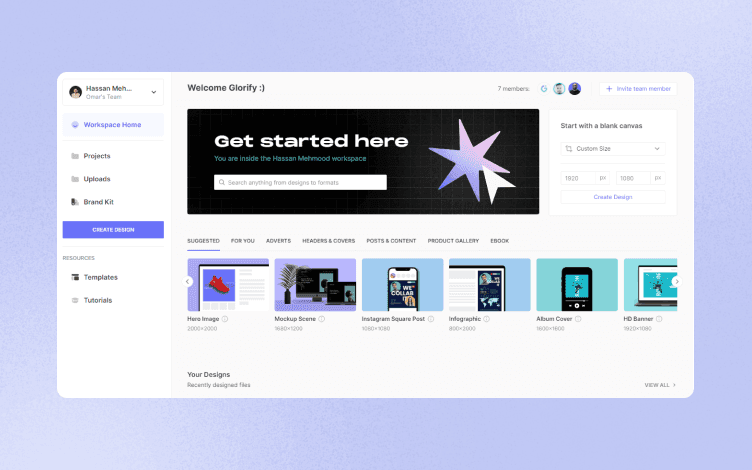Click the Uploads folder icon
Viewport: 752px width, 470px height.
75,179
